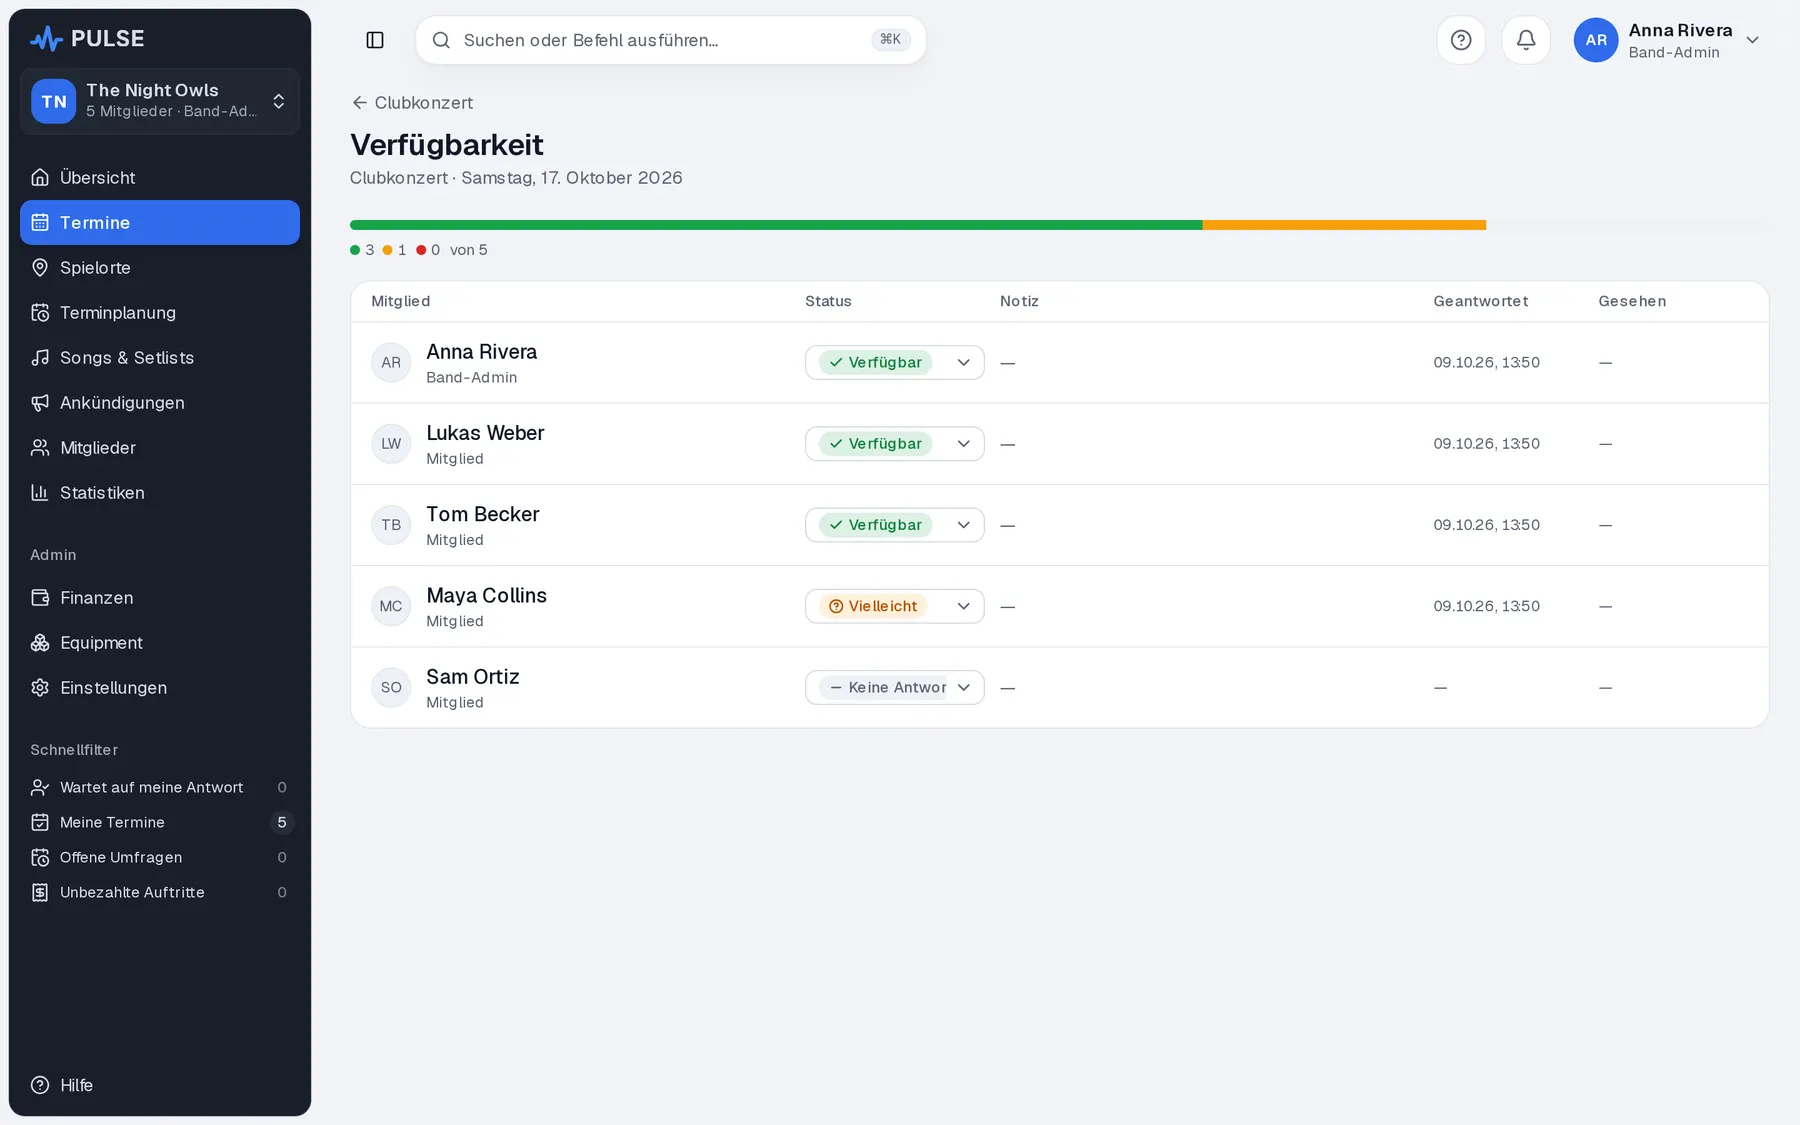Click the Einstellungen gear icon
The width and height of the screenshot is (1800, 1125).
pyautogui.click(x=40, y=687)
